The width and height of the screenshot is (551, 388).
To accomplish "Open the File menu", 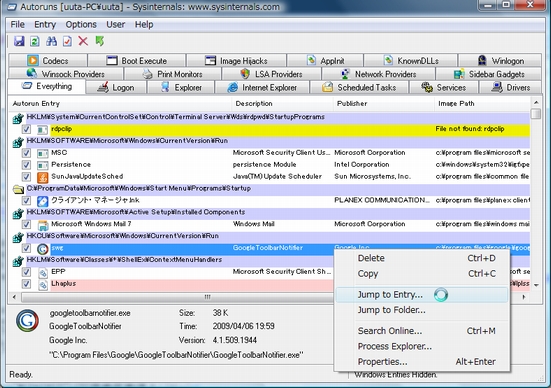I will tap(18, 24).
